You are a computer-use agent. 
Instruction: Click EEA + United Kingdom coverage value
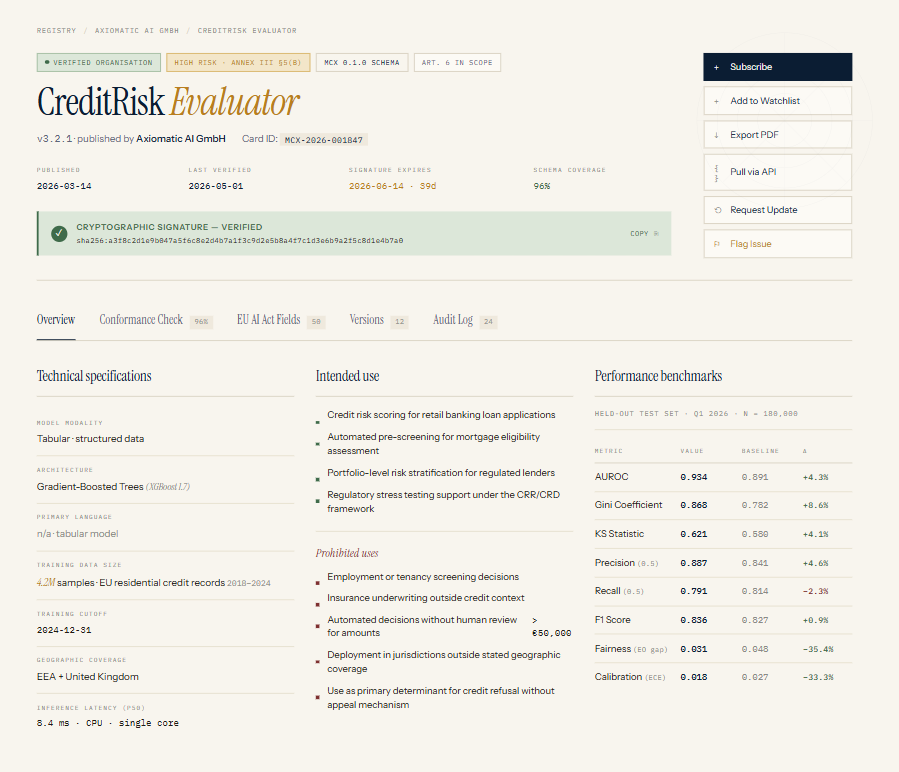tap(88, 677)
